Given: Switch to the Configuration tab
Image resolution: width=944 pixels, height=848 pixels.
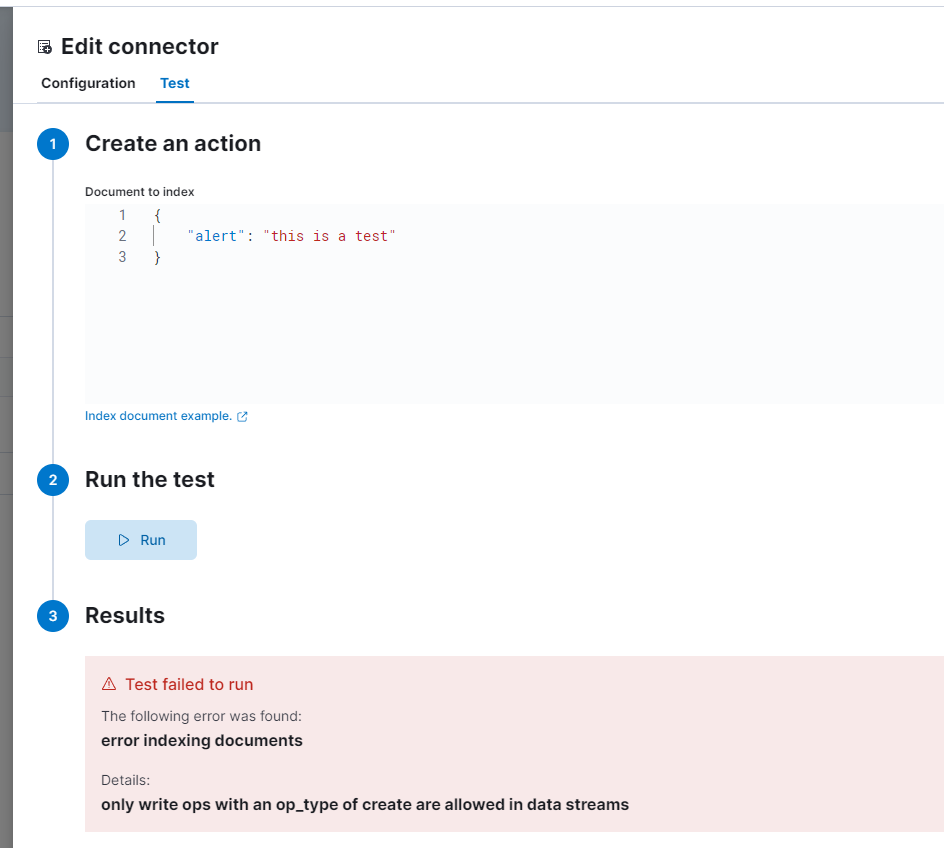Looking at the screenshot, I should [87, 83].
